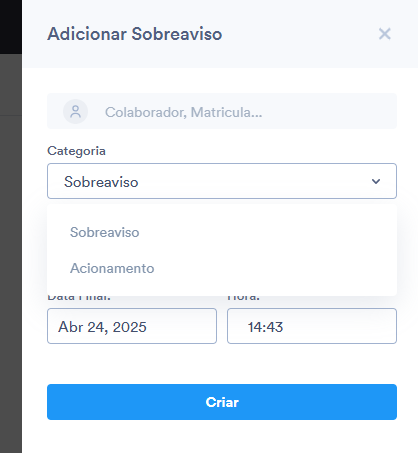This screenshot has height=453, width=418.
Task: Click the partially hidden Data Final label
Action: tap(79, 298)
